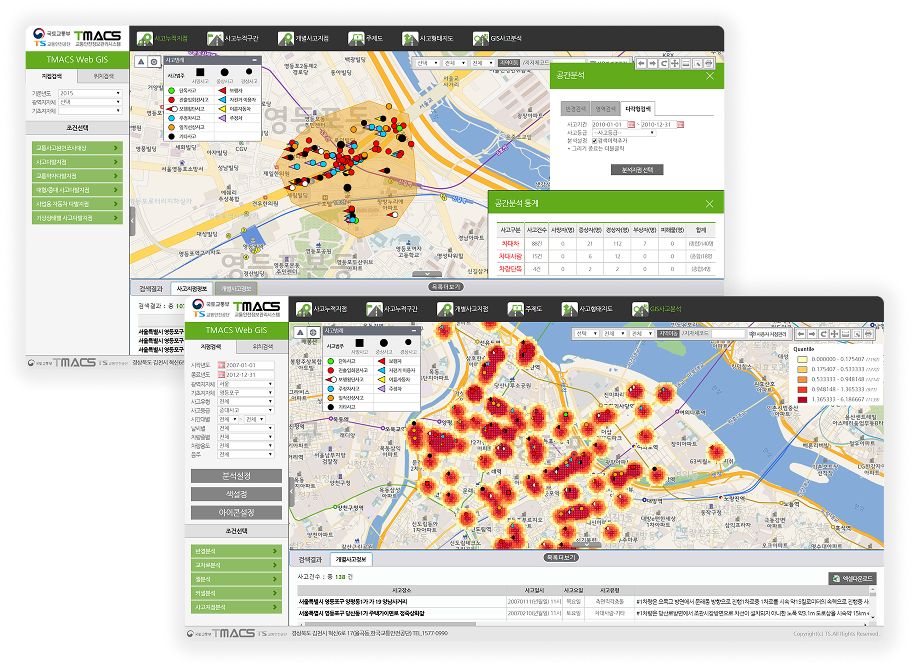Screen dimensions: 913x669
Task: Close the 공간분석 통계 panel
Action: coord(710,202)
